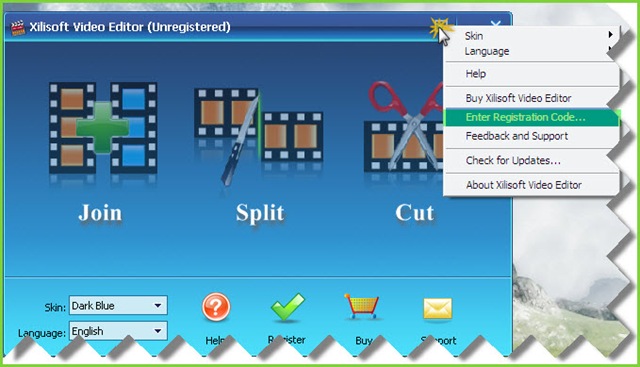Open the Skin dropdown showing Dark Blue
This screenshot has width=640, height=367.
pyautogui.click(x=118, y=305)
